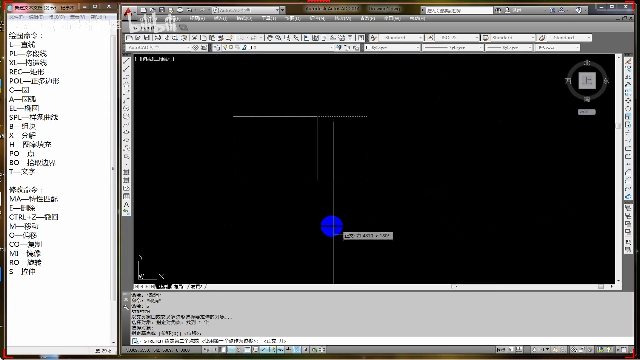The image size is (640, 360).
Task: Expand the workspace selector dropdown in title bar
Action: pos(248,10)
